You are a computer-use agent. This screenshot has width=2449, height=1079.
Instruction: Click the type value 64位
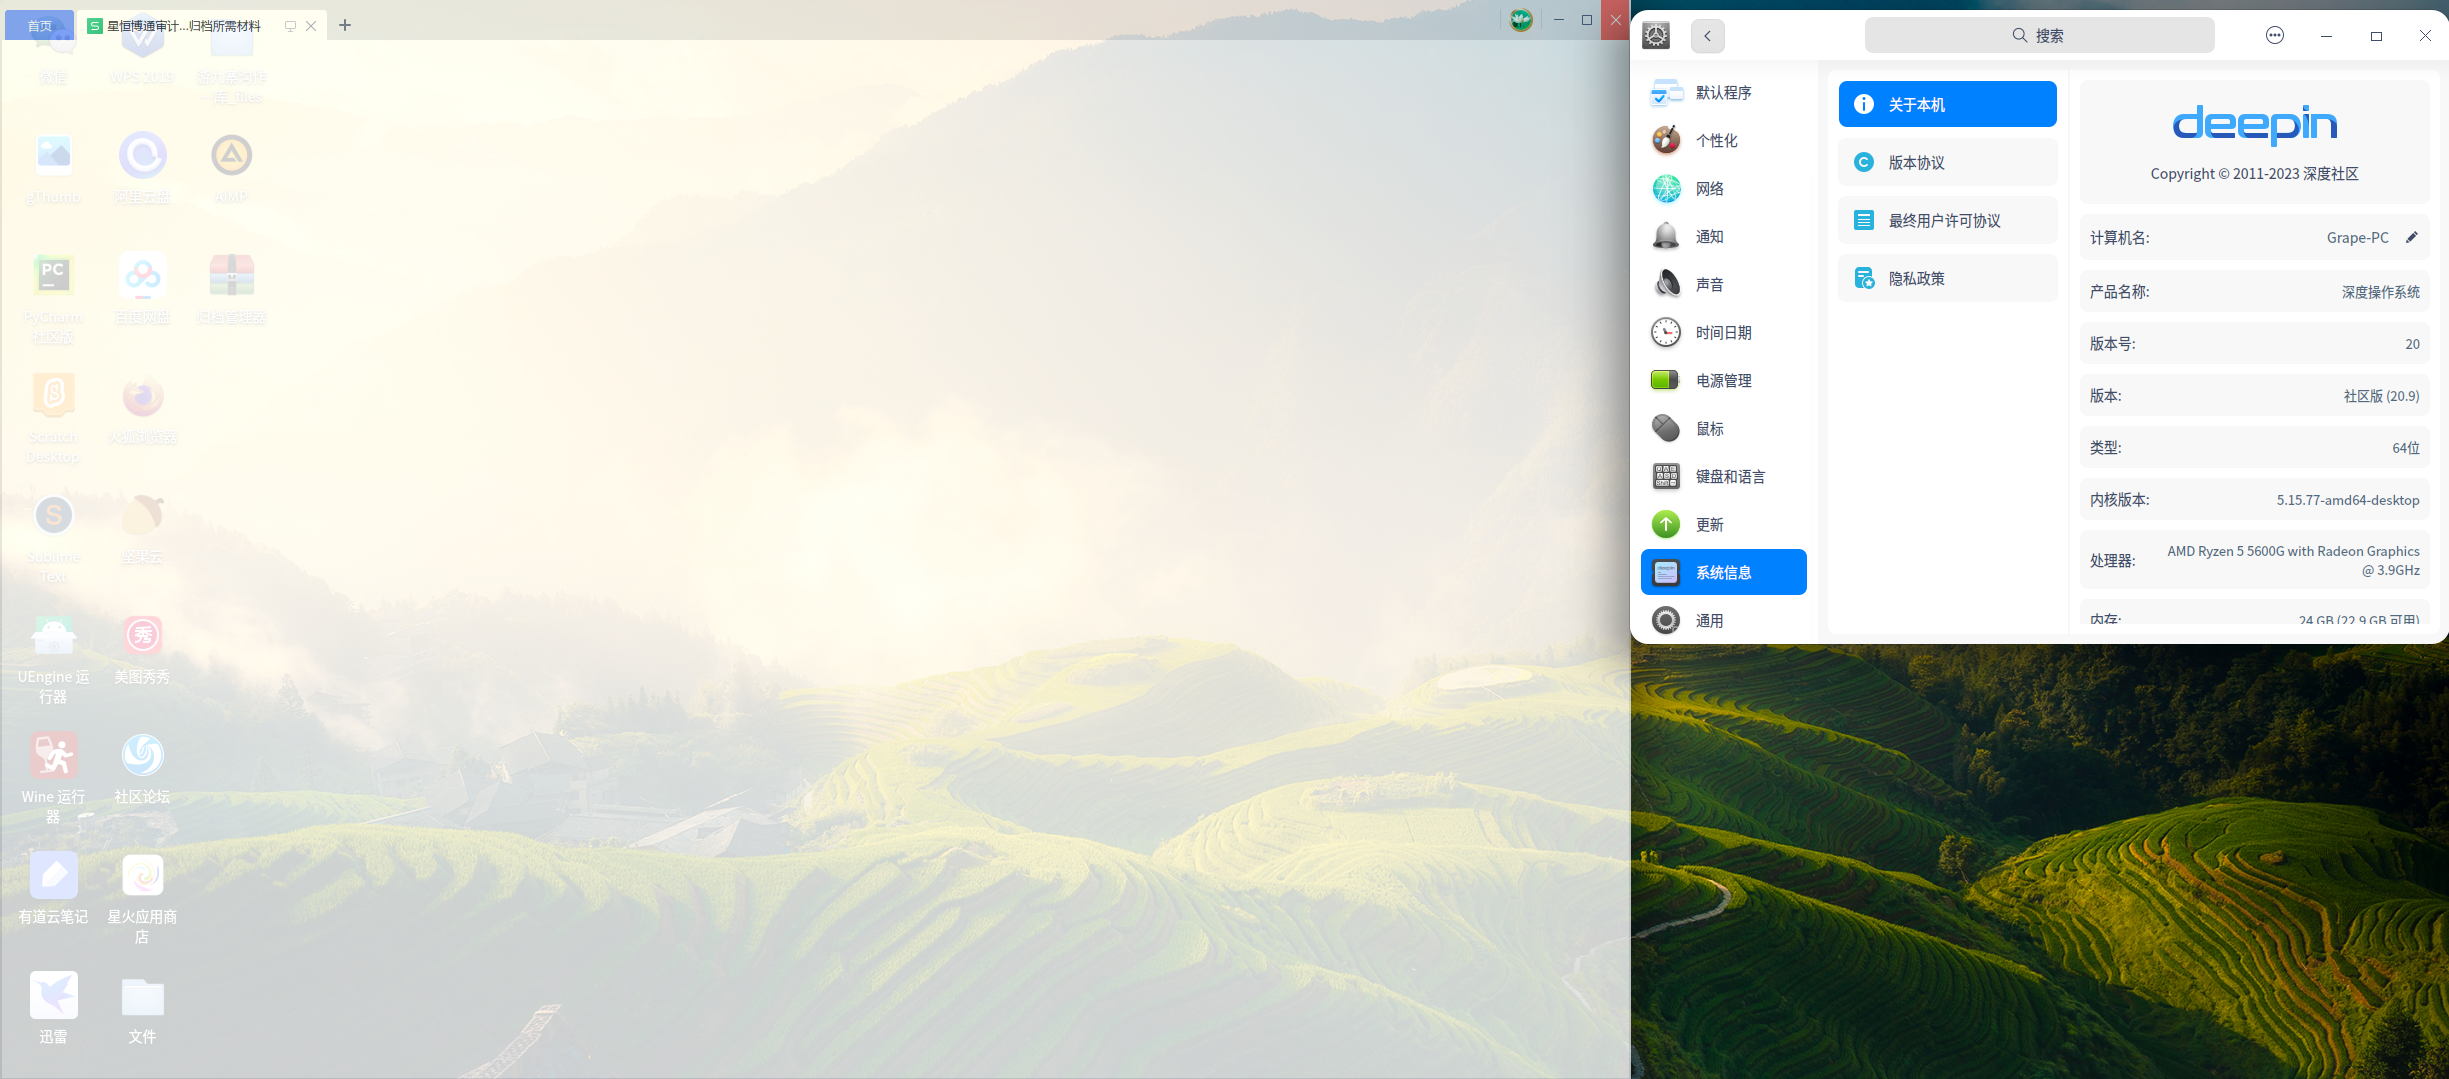tap(2406, 448)
